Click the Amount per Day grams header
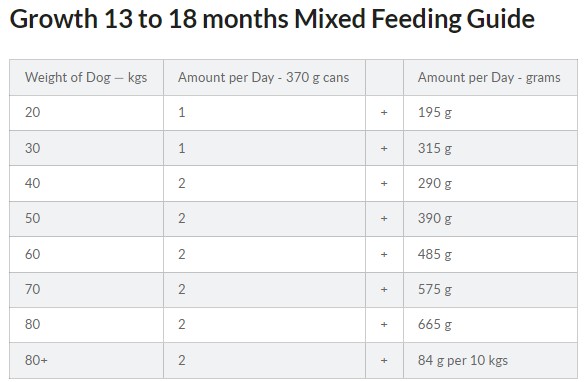The image size is (586, 382). tap(490, 77)
